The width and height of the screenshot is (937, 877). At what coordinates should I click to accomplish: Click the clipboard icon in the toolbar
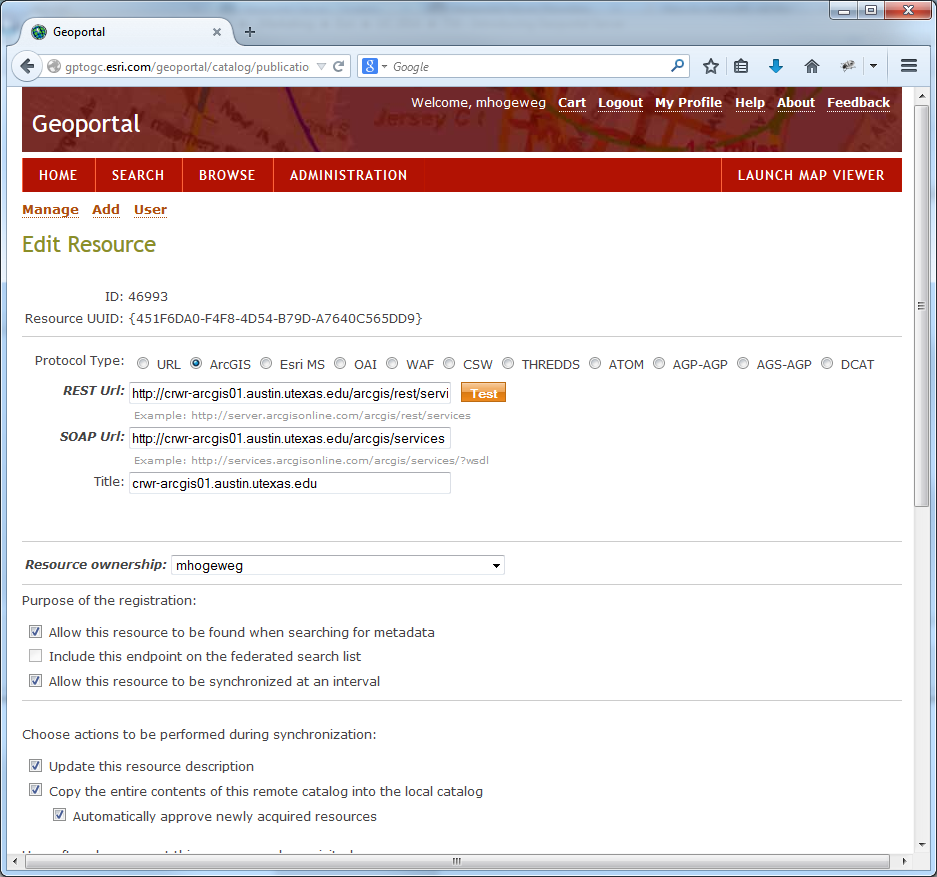(x=741, y=66)
